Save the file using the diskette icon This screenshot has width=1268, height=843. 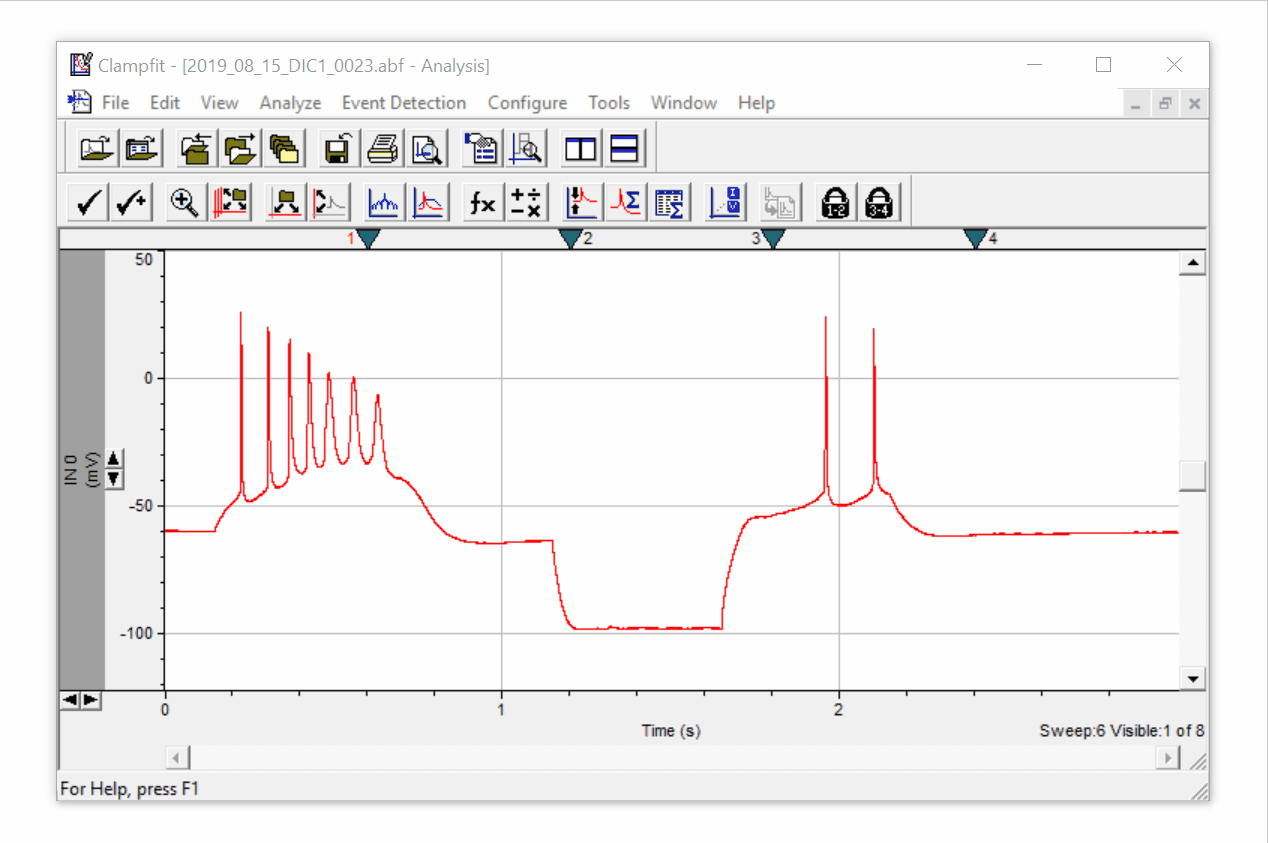coord(337,148)
